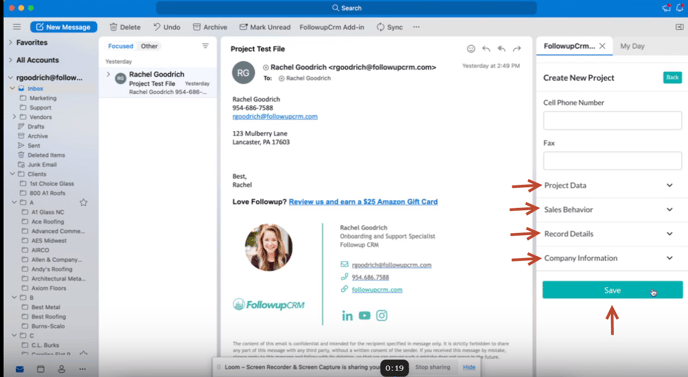Click the New Message button
The image size is (688, 377).
(64, 27)
